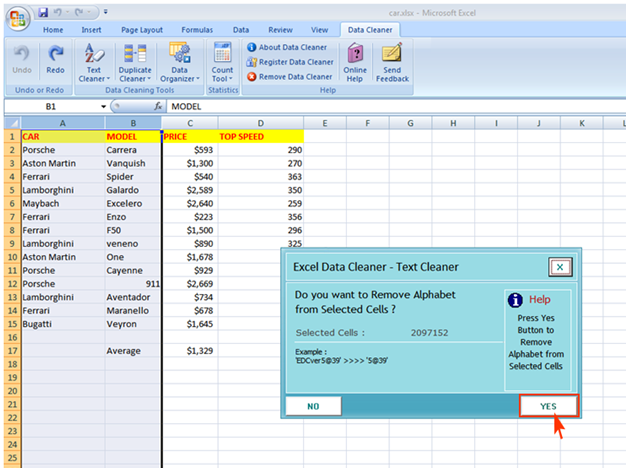Screen dimensions: 628x470
Task: Close the Text Cleaner dialog with X
Action: coord(560,267)
